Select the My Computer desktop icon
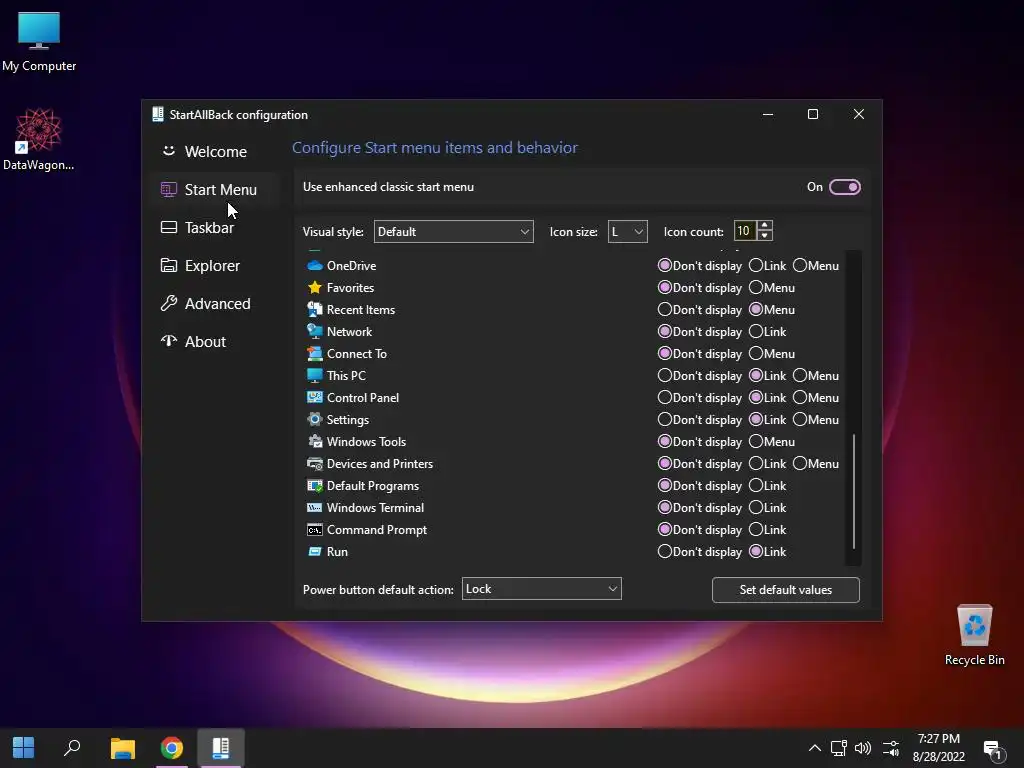Viewport: 1024px width, 768px height. [39, 42]
